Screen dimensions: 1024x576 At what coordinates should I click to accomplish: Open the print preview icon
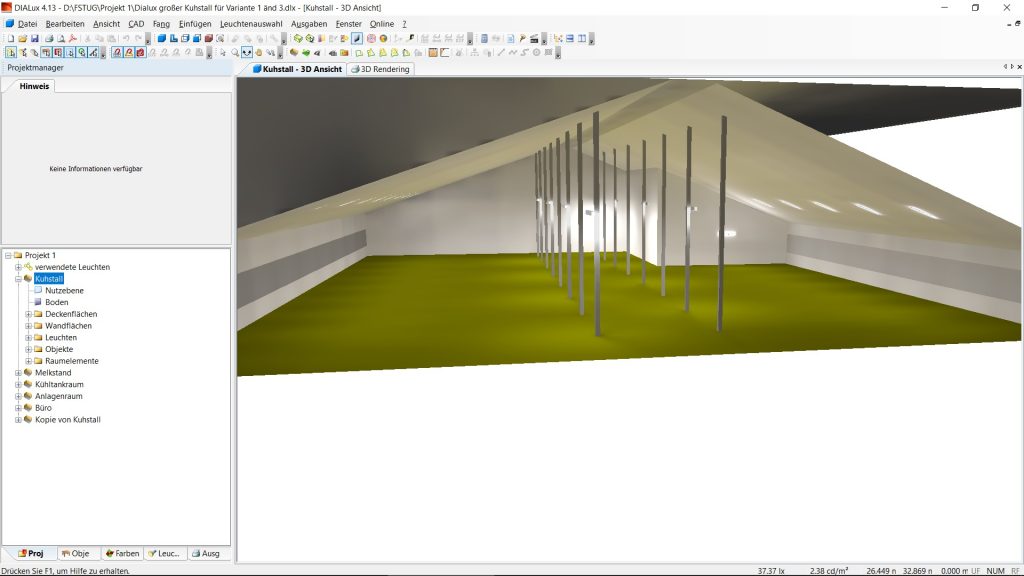(61, 39)
